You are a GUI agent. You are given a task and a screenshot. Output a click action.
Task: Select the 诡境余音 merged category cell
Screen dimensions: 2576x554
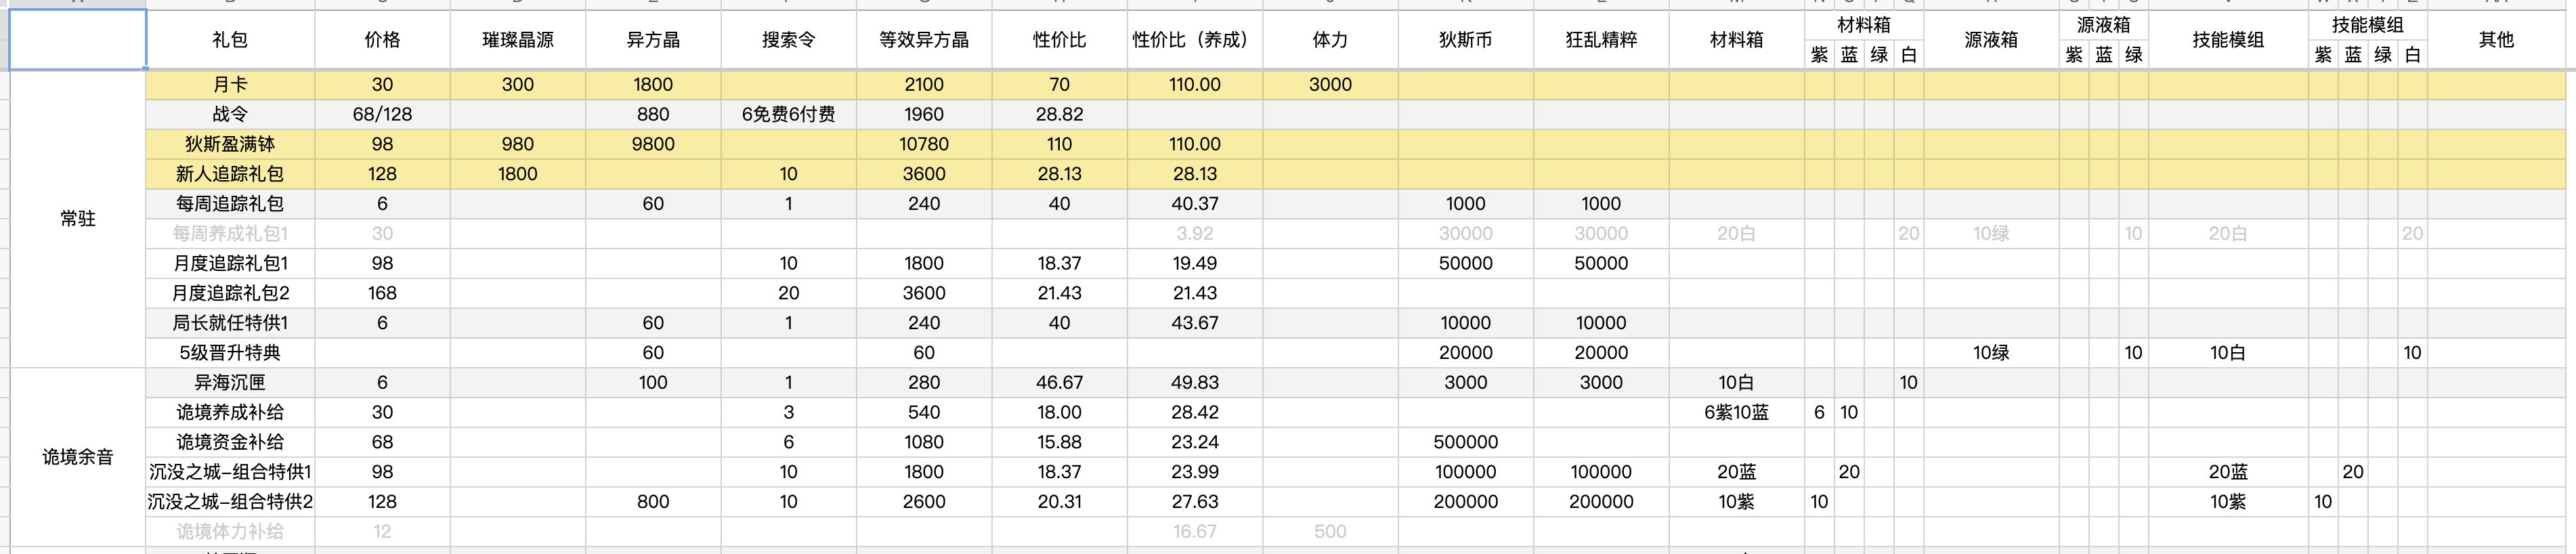tap(78, 457)
